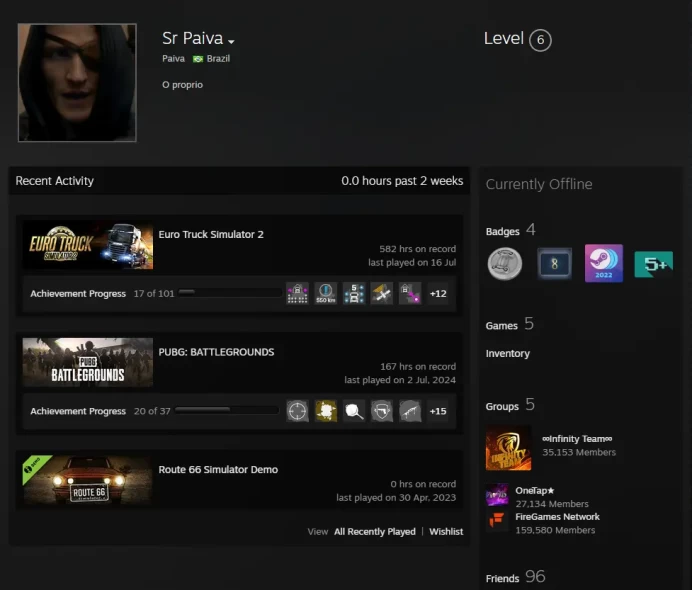The image size is (692, 590).
Task: Click Euro Truck achievement progress bar
Action: click(229, 293)
